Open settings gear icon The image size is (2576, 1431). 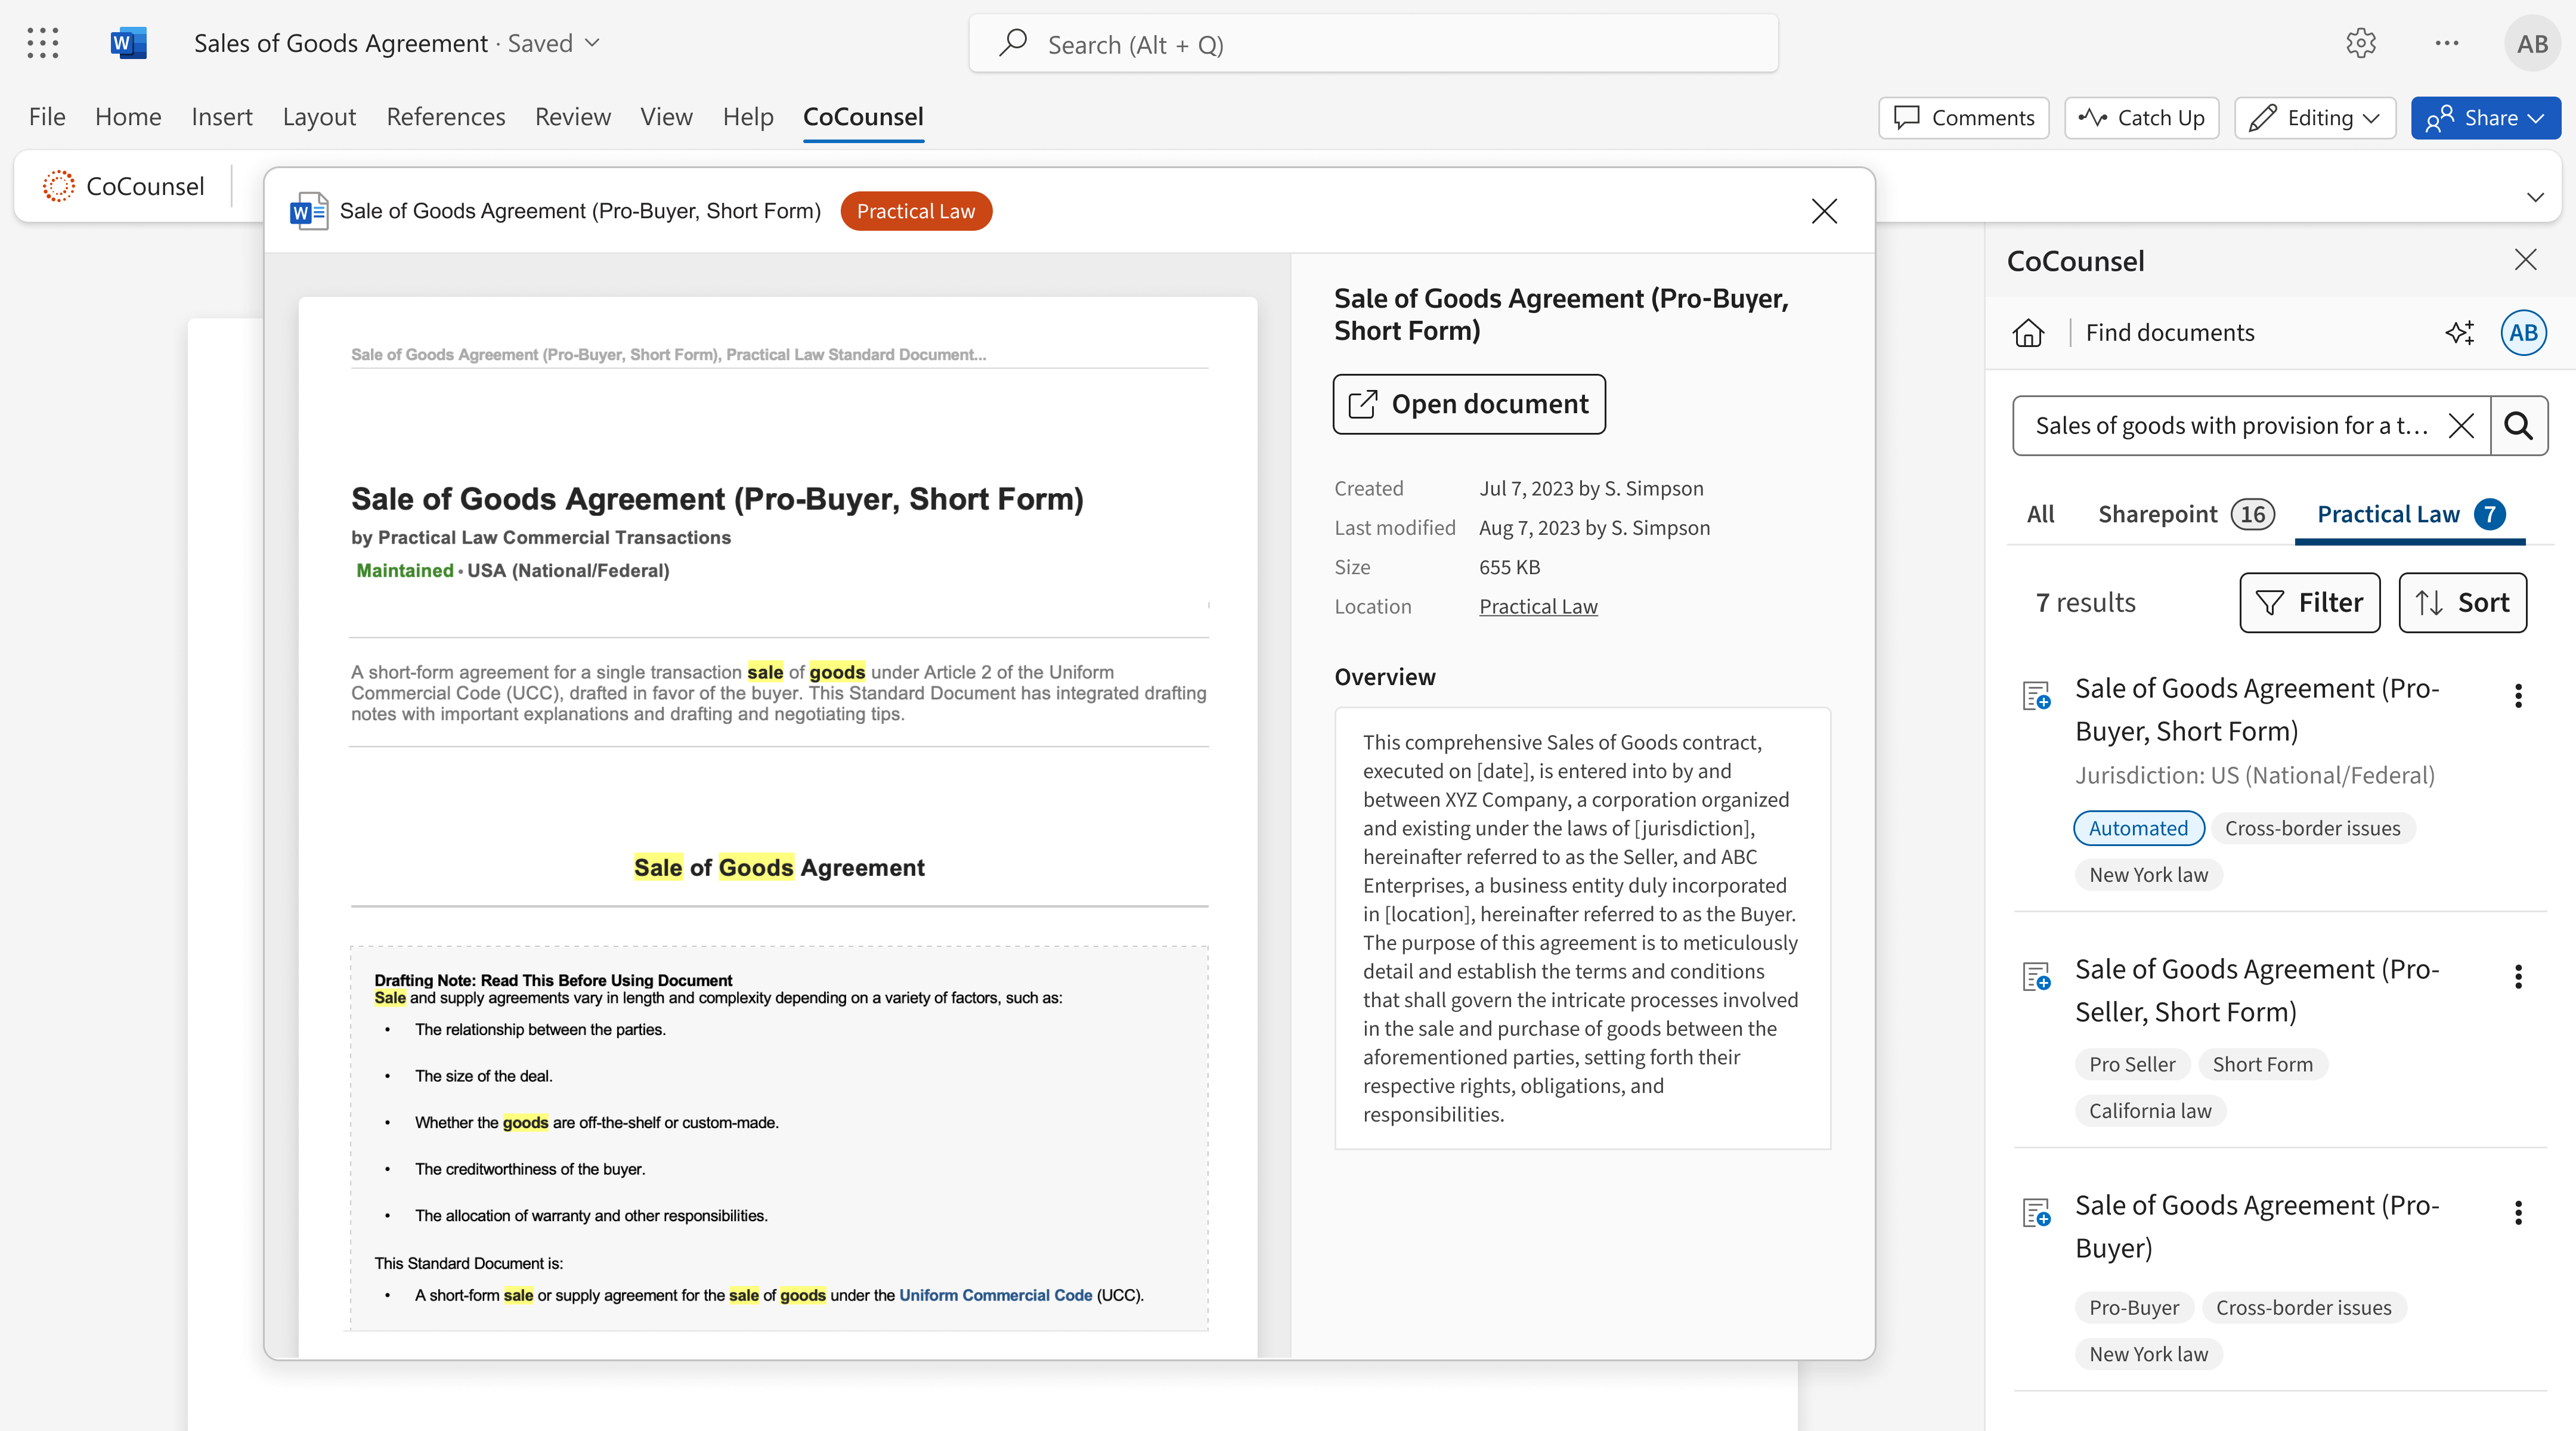pos(2361,43)
